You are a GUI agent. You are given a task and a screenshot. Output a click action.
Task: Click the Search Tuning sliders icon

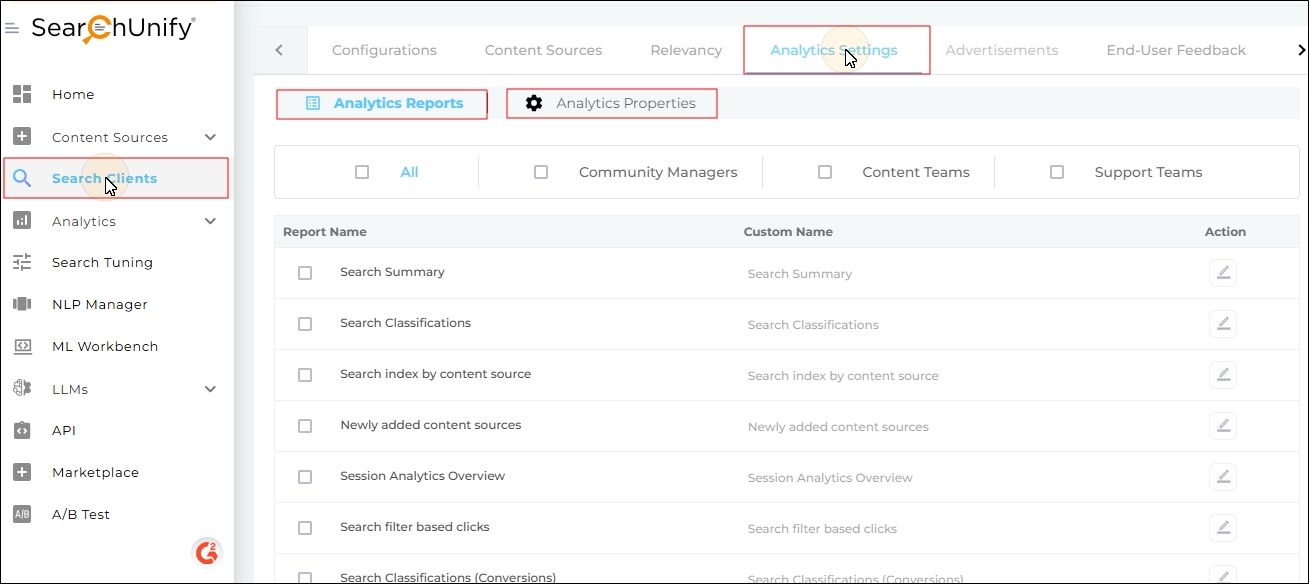pyautogui.click(x=22, y=262)
